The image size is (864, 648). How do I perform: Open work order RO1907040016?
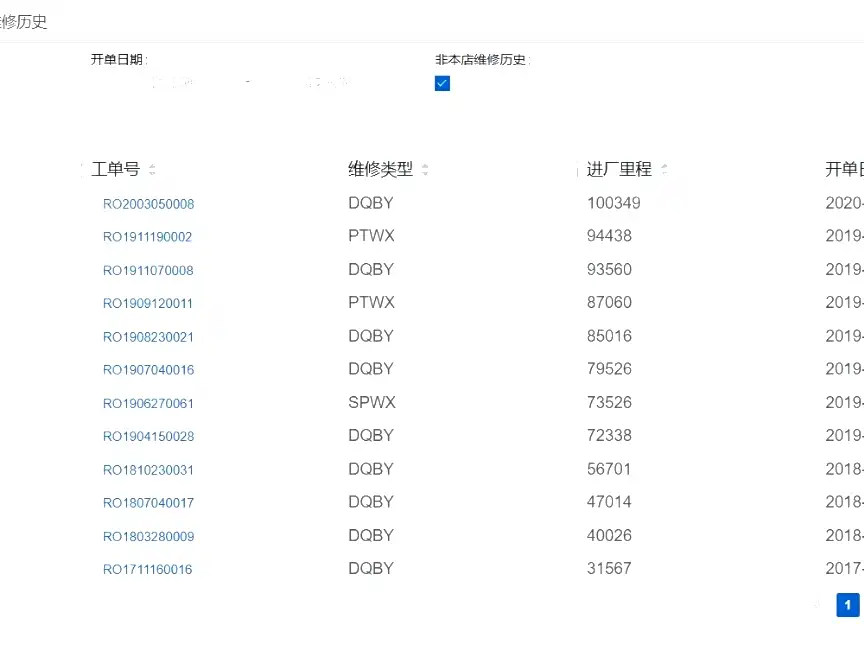click(x=148, y=370)
